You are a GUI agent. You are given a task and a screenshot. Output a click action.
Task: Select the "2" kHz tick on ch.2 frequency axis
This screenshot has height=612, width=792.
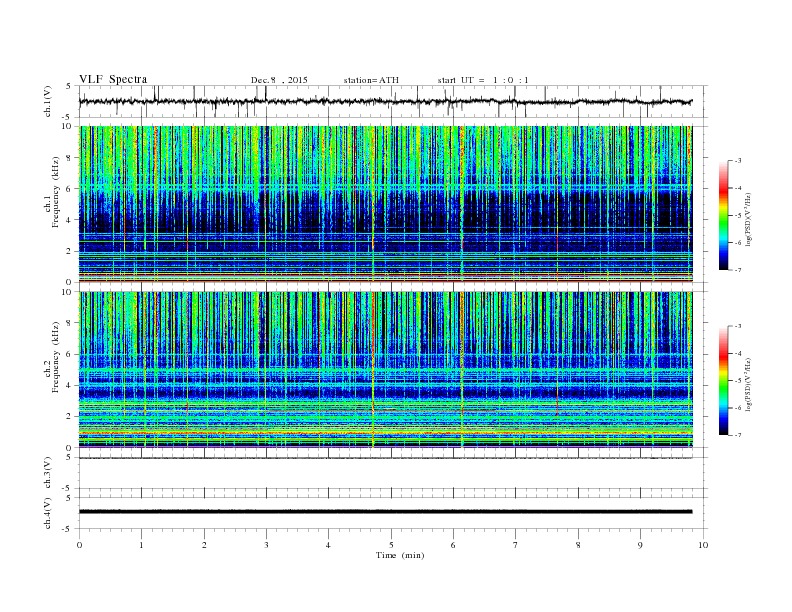click(69, 417)
